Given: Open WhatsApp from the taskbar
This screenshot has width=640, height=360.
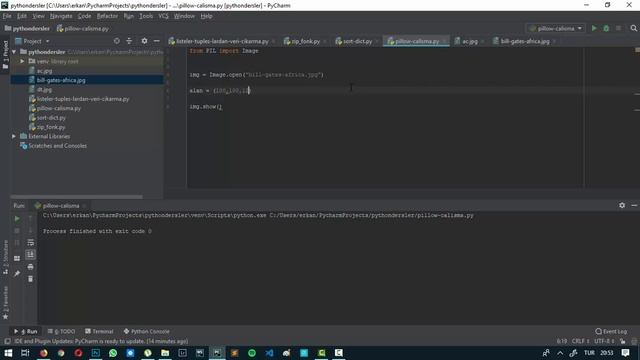Looking at the screenshot, I should (113, 353).
